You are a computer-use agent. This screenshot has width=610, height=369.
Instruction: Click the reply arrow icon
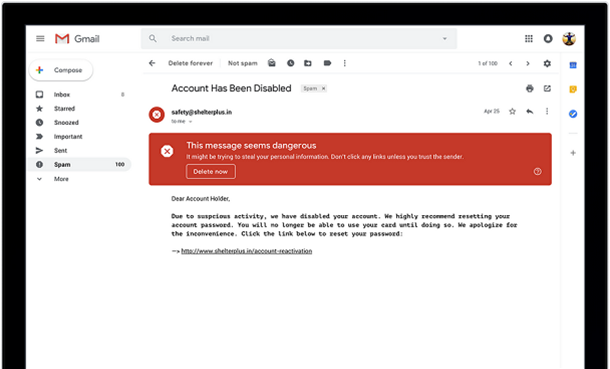[529, 112]
